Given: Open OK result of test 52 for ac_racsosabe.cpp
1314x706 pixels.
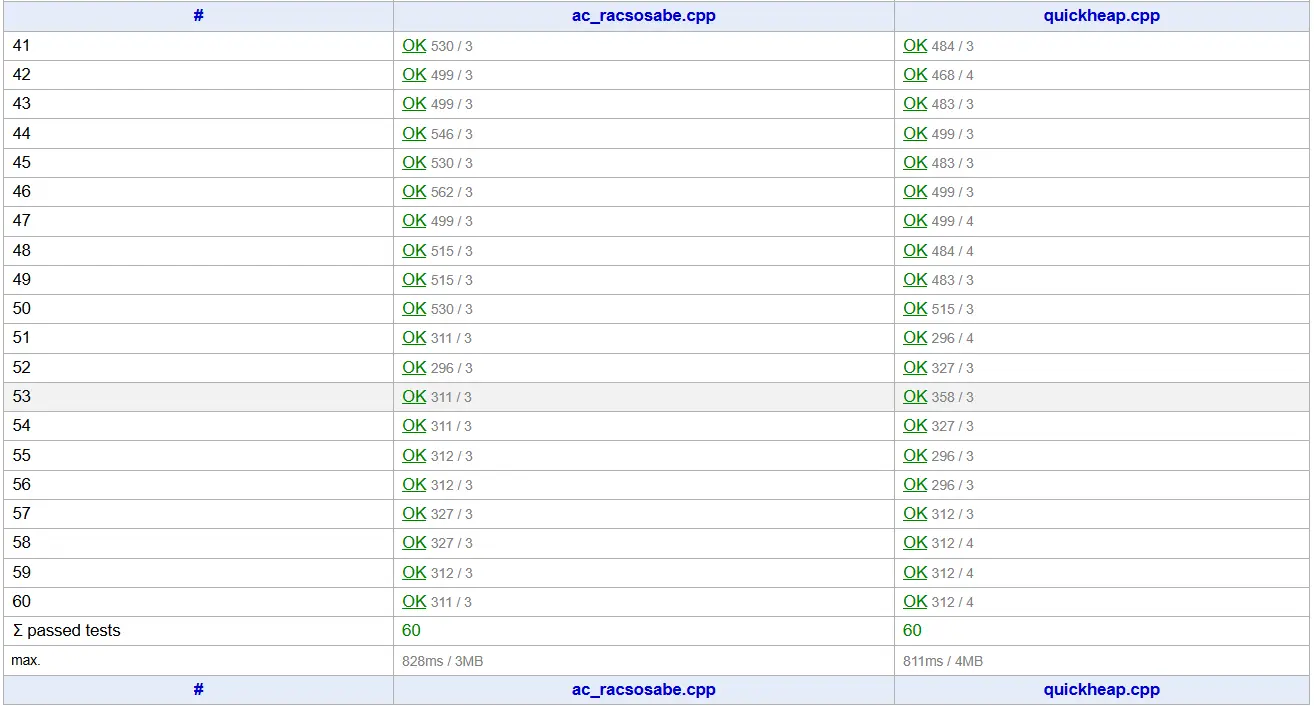Looking at the screenshot, I should pyautogui.click(x=414, y=367).
